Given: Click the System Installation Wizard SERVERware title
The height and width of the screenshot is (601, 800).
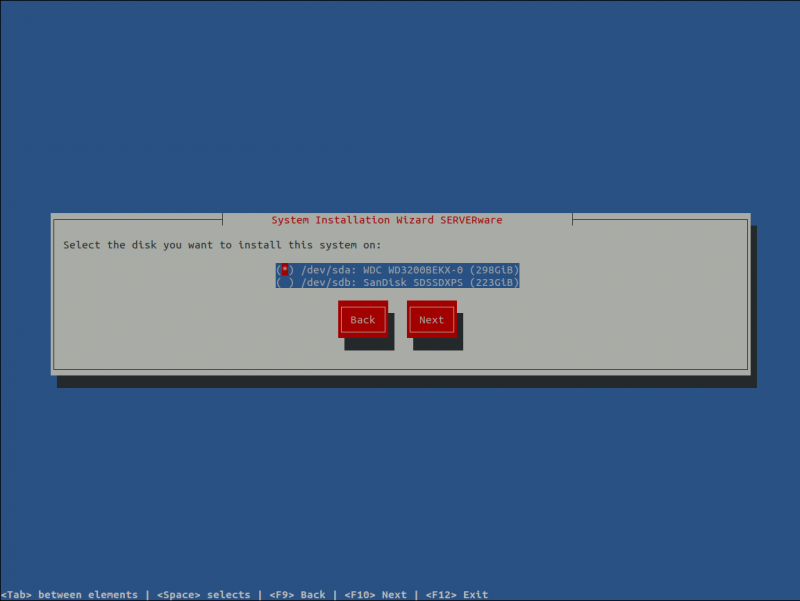Looking at the screenshot, I should click(386, 220).
